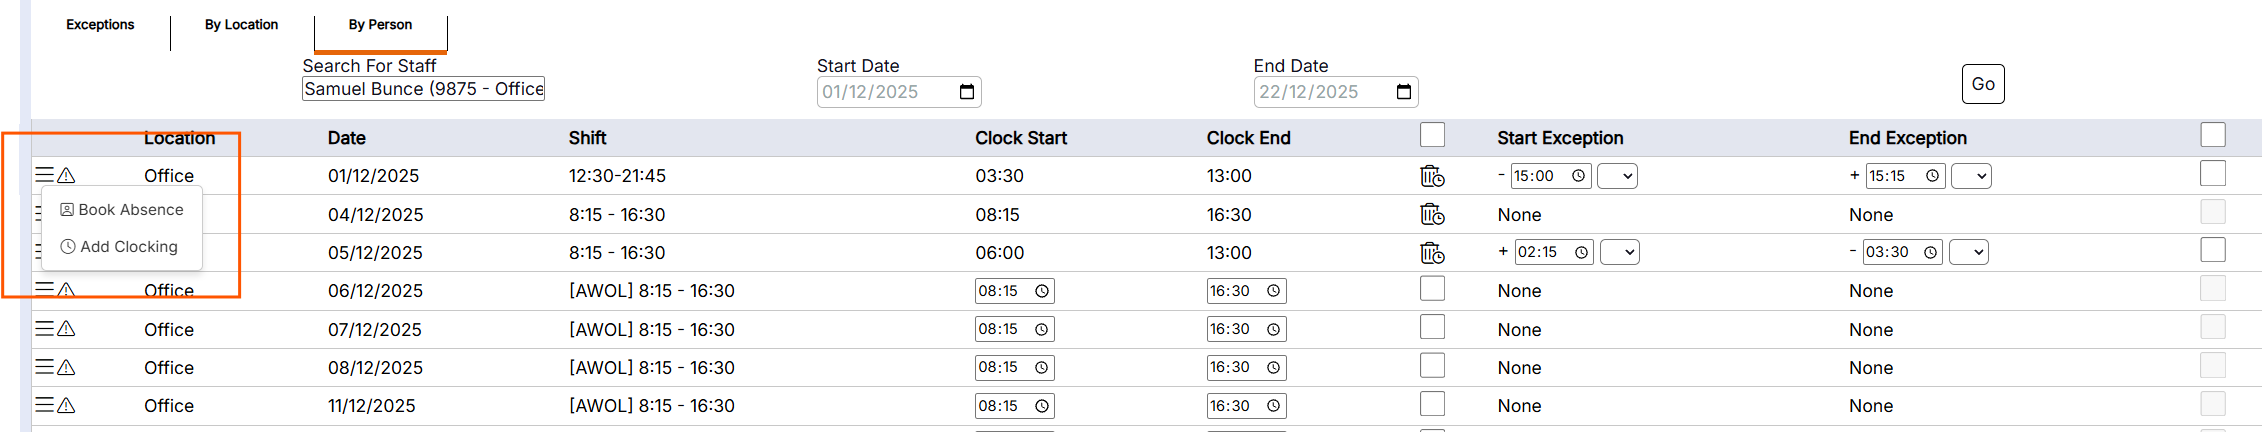The image size is (2262, 432).
Task: Select Book Absence from the row menu
Action: (x=122, y=210)
